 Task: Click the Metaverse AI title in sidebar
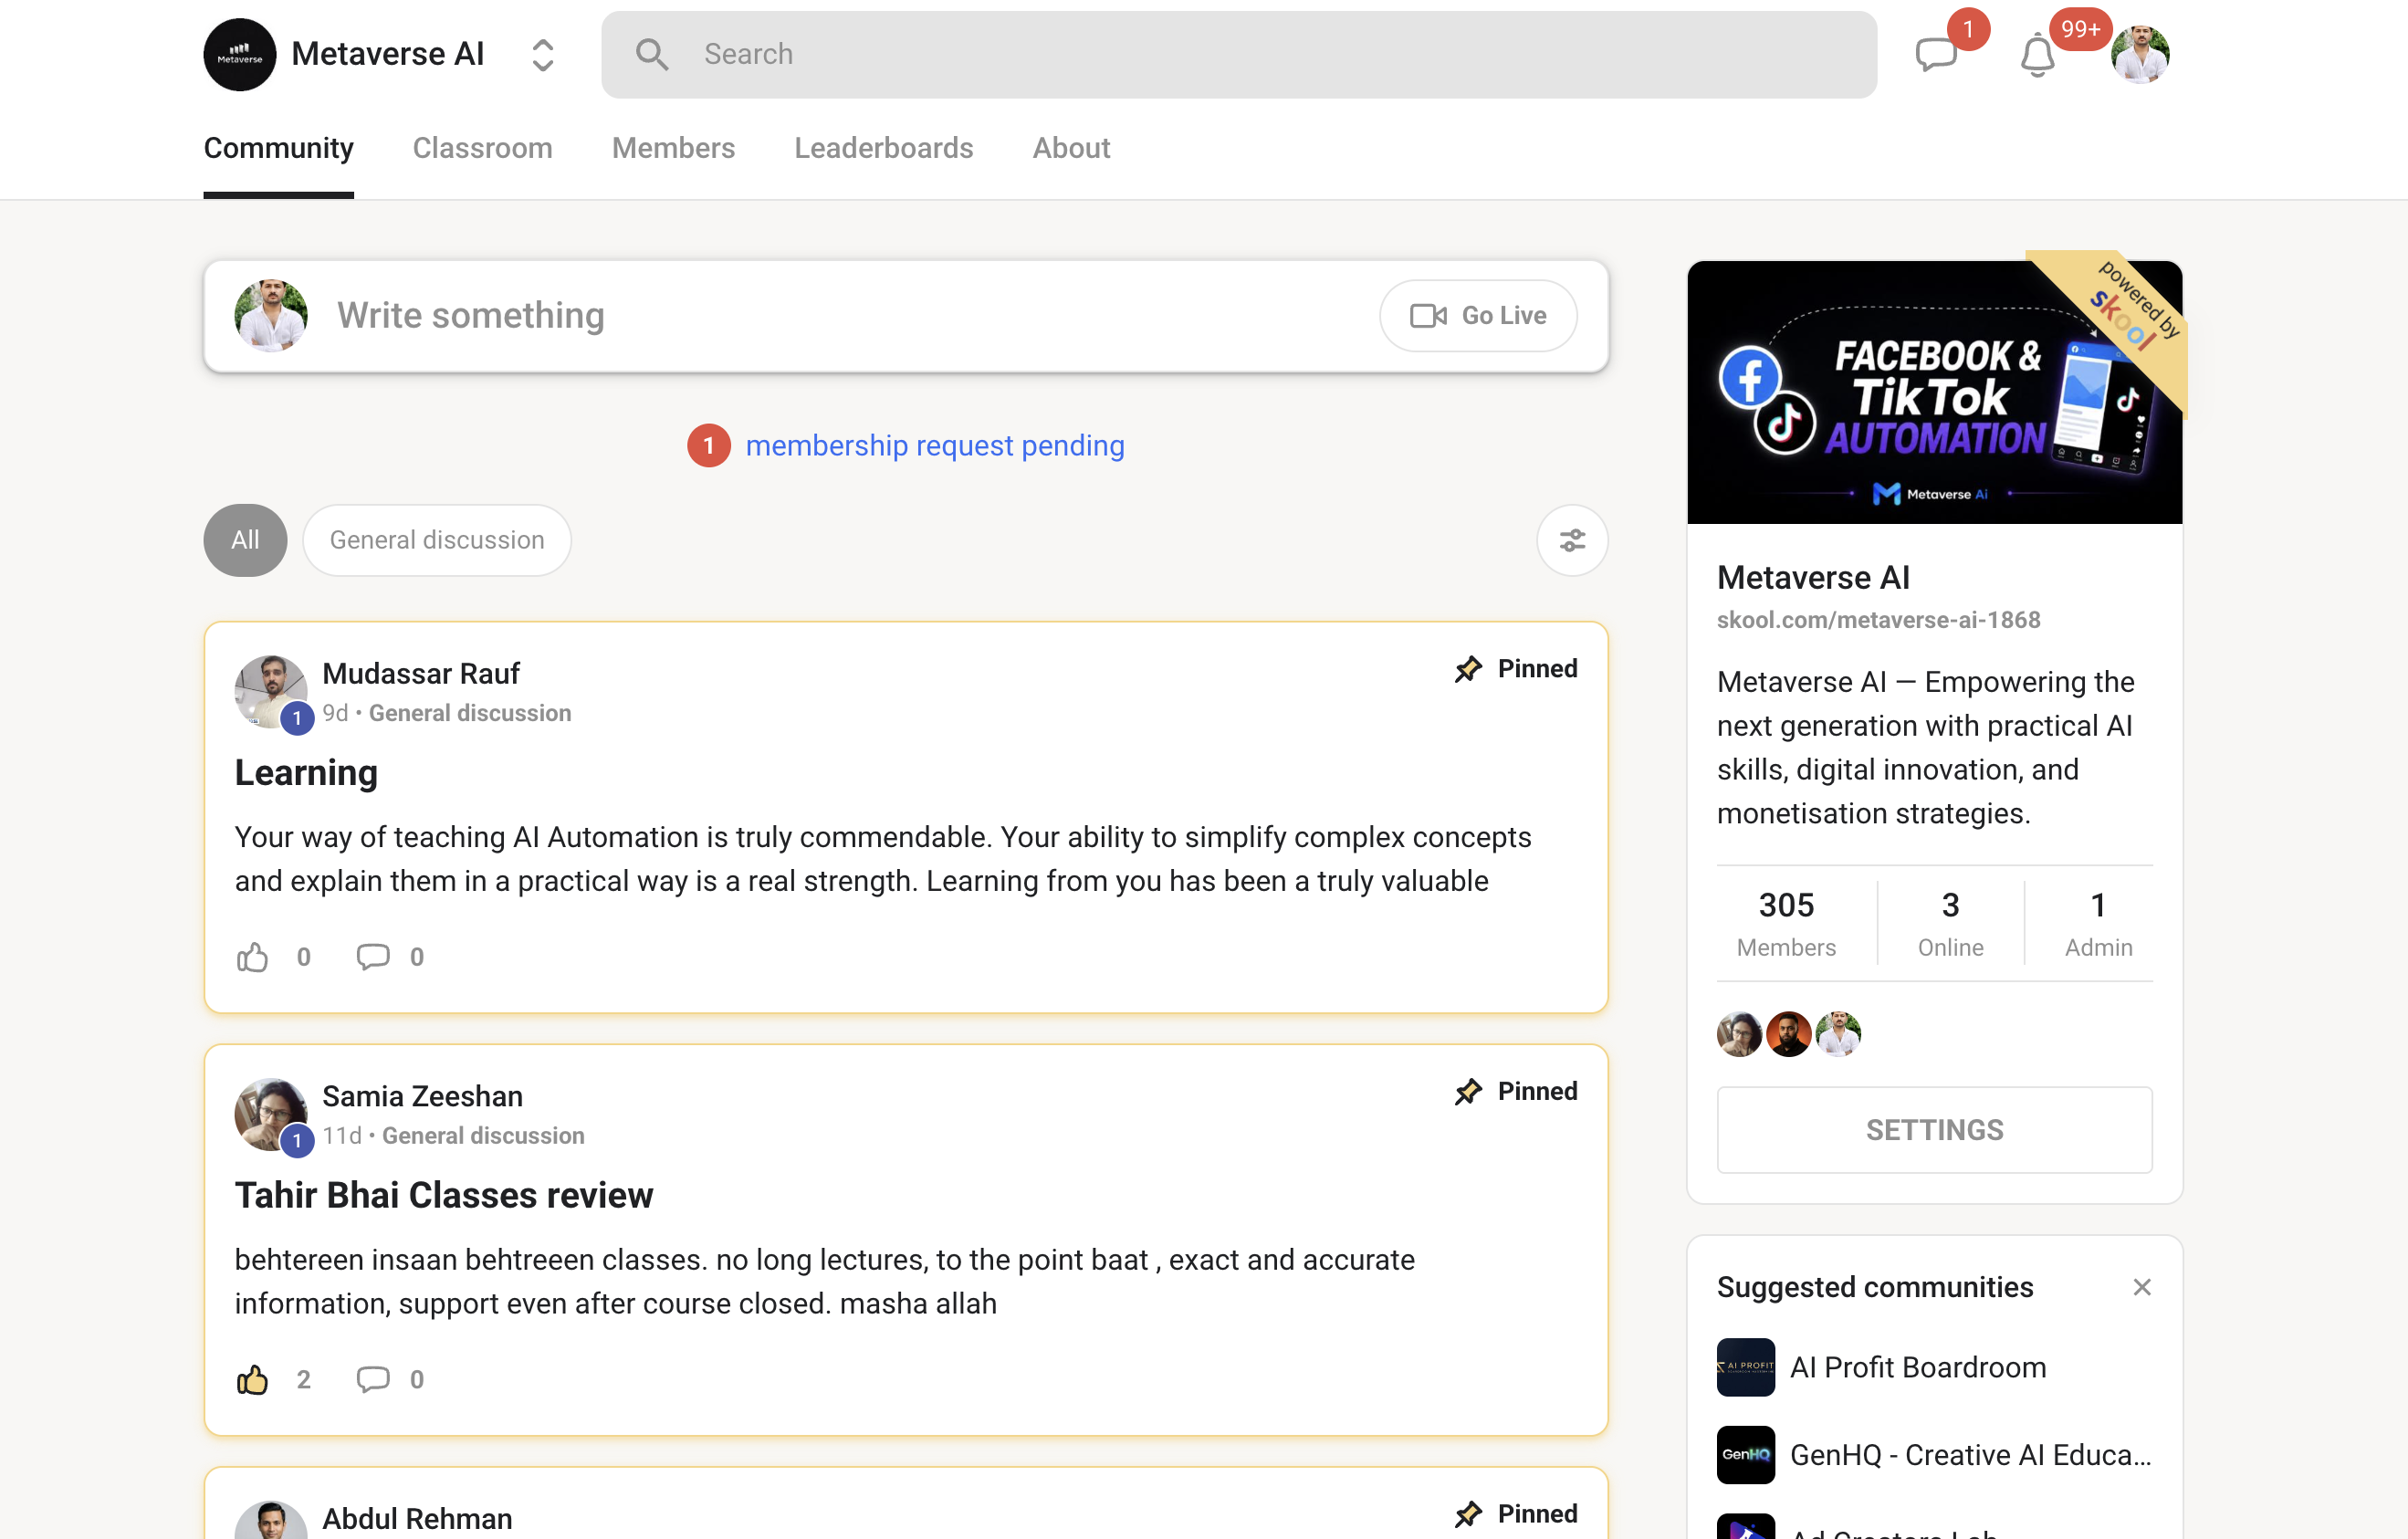pyautogui.click(x=1813, y=577)
